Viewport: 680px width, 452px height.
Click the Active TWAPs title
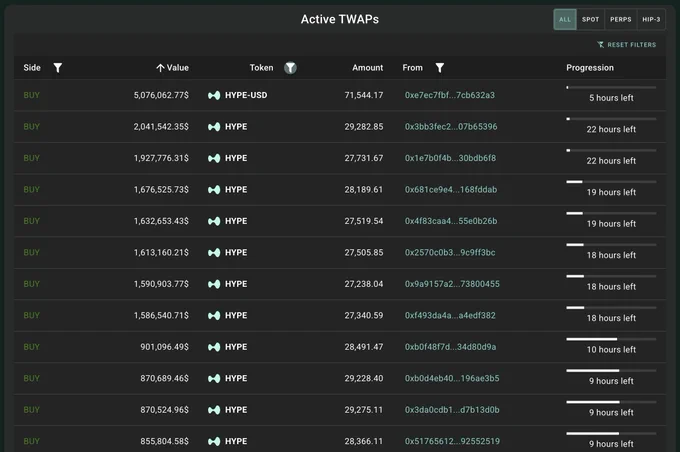coord(340,19)
